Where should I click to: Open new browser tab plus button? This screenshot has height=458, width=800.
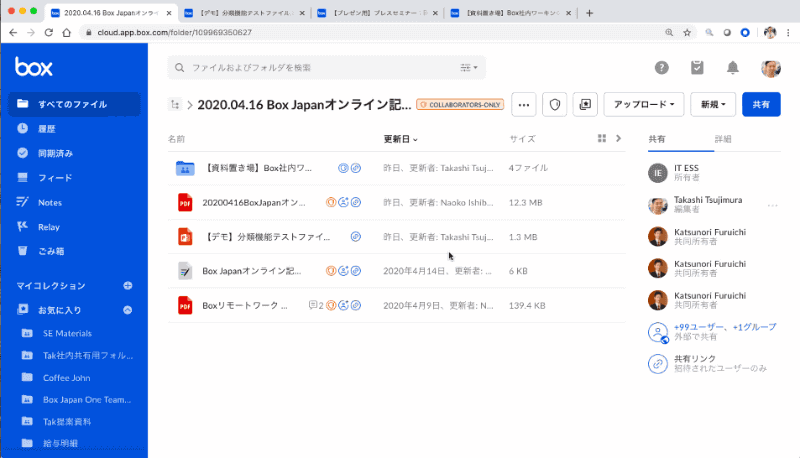click(589, 13)
